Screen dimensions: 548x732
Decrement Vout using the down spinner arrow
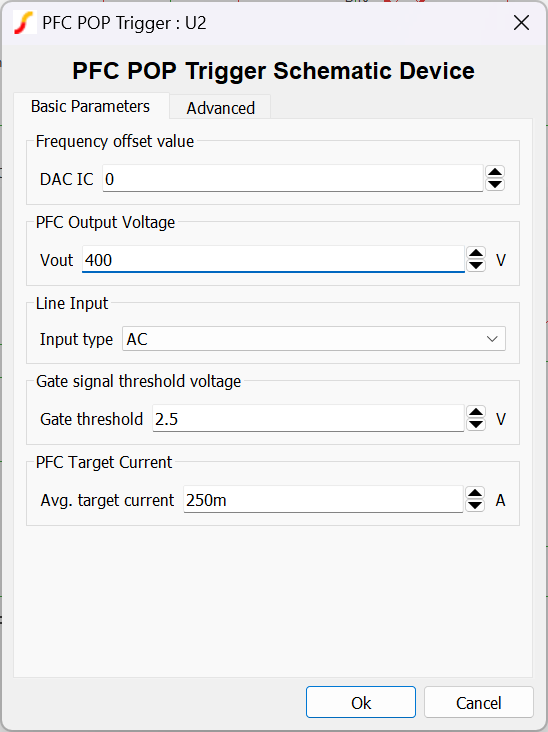[x=476, y=265]
